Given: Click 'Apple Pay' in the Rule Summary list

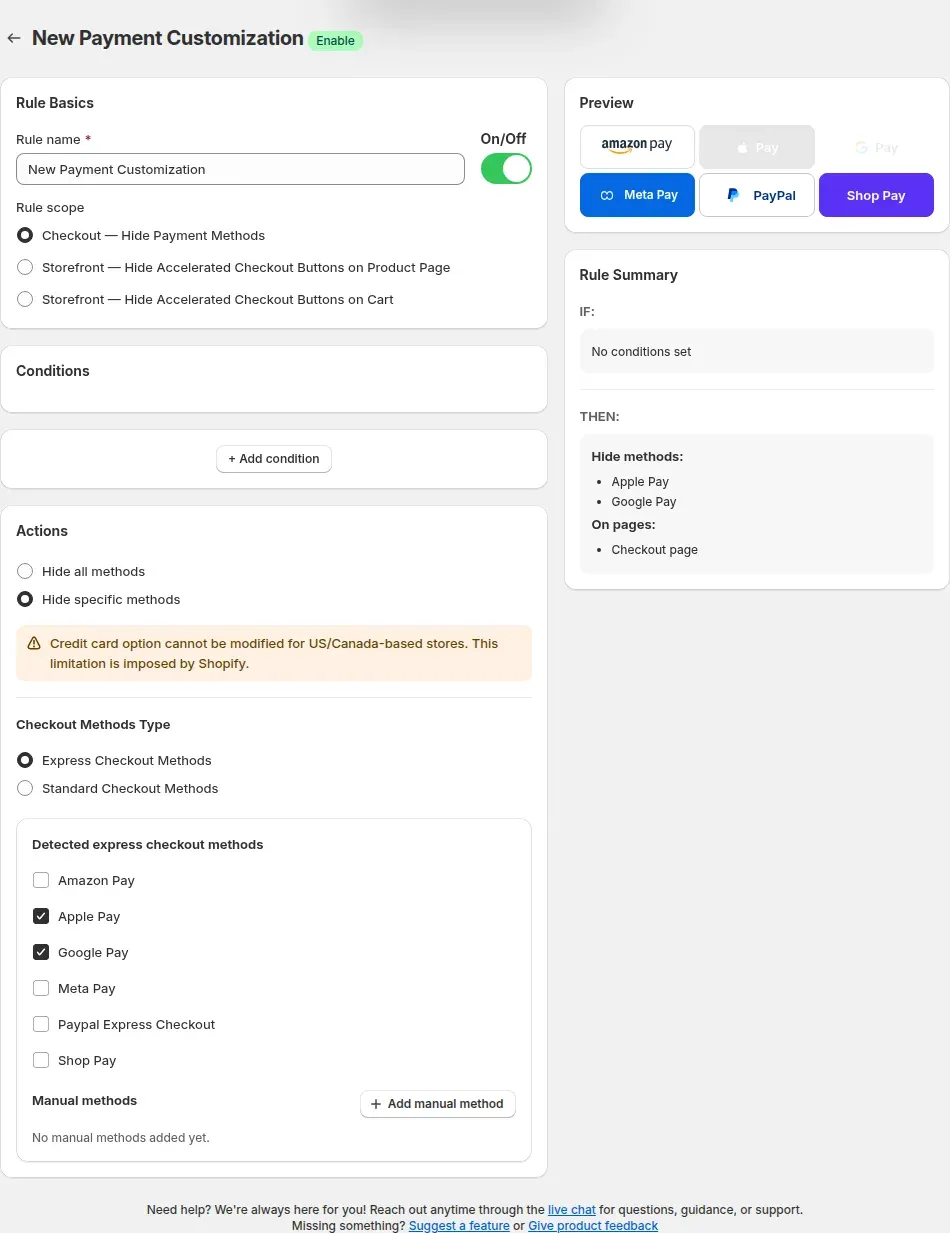Looking at the screenshot, I should (640, 482).
